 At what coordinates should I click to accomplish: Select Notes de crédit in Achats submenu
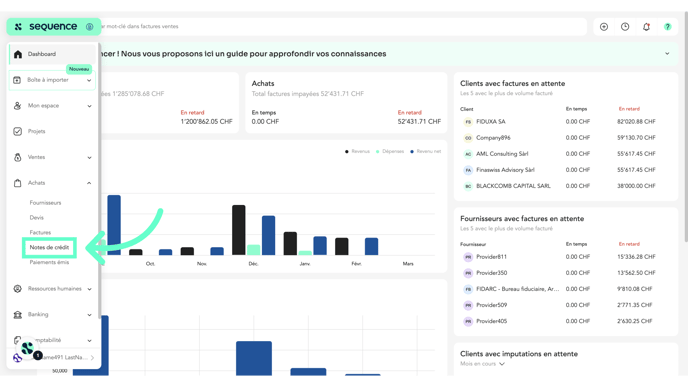pyautogui.click(x=49, y=247)
